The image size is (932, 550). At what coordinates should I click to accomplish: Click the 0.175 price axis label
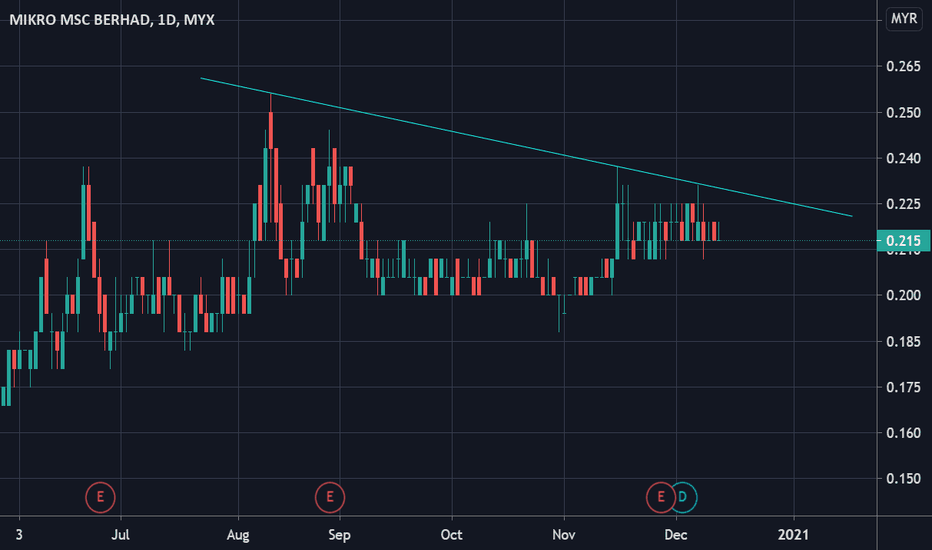tap(903, 387)
